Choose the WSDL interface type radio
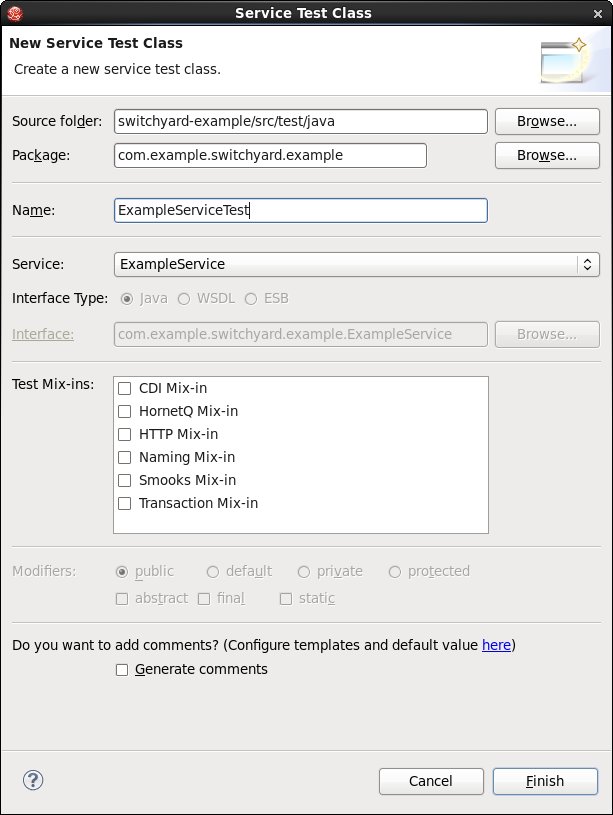Image resolution: width=613 pixels, height=815 pixels. 184,299
